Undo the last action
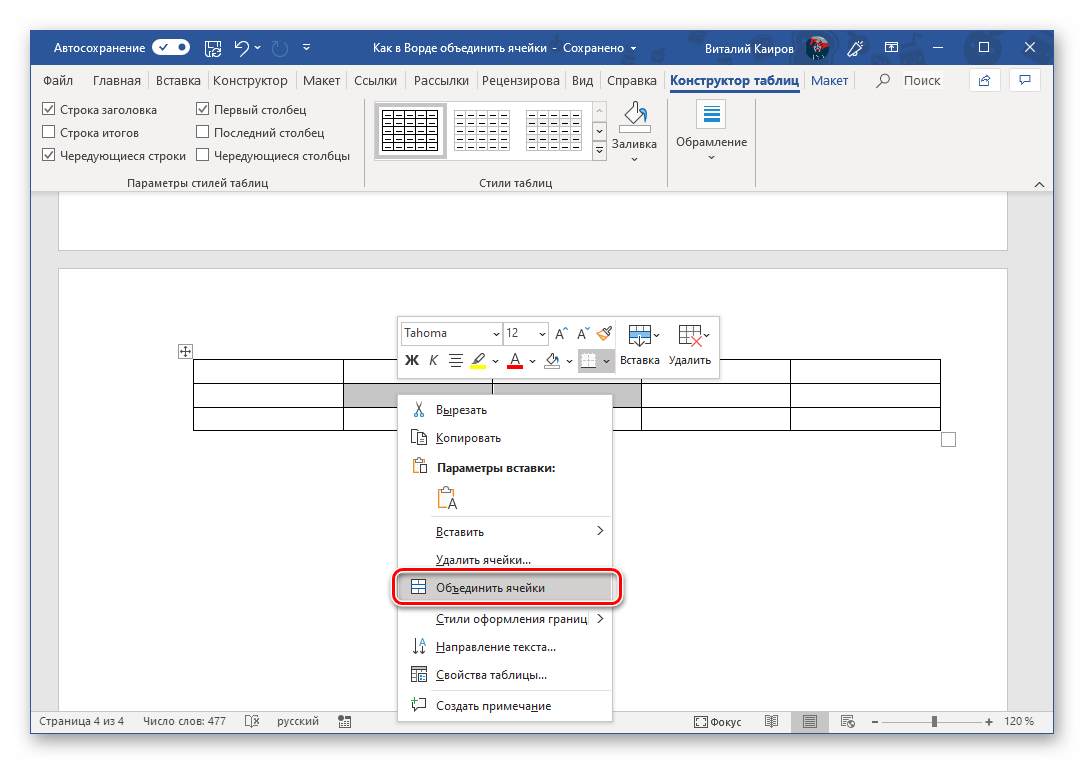This screenshot has width=1084, height=764. click(241, 48)
